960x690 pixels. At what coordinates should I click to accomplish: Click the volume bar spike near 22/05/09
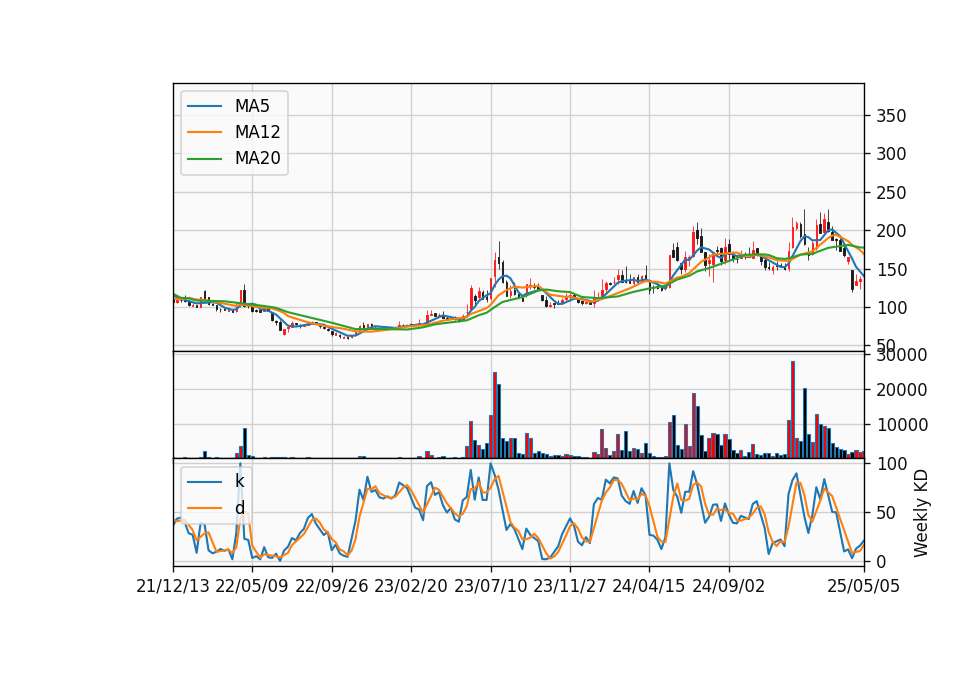point(245,443)
